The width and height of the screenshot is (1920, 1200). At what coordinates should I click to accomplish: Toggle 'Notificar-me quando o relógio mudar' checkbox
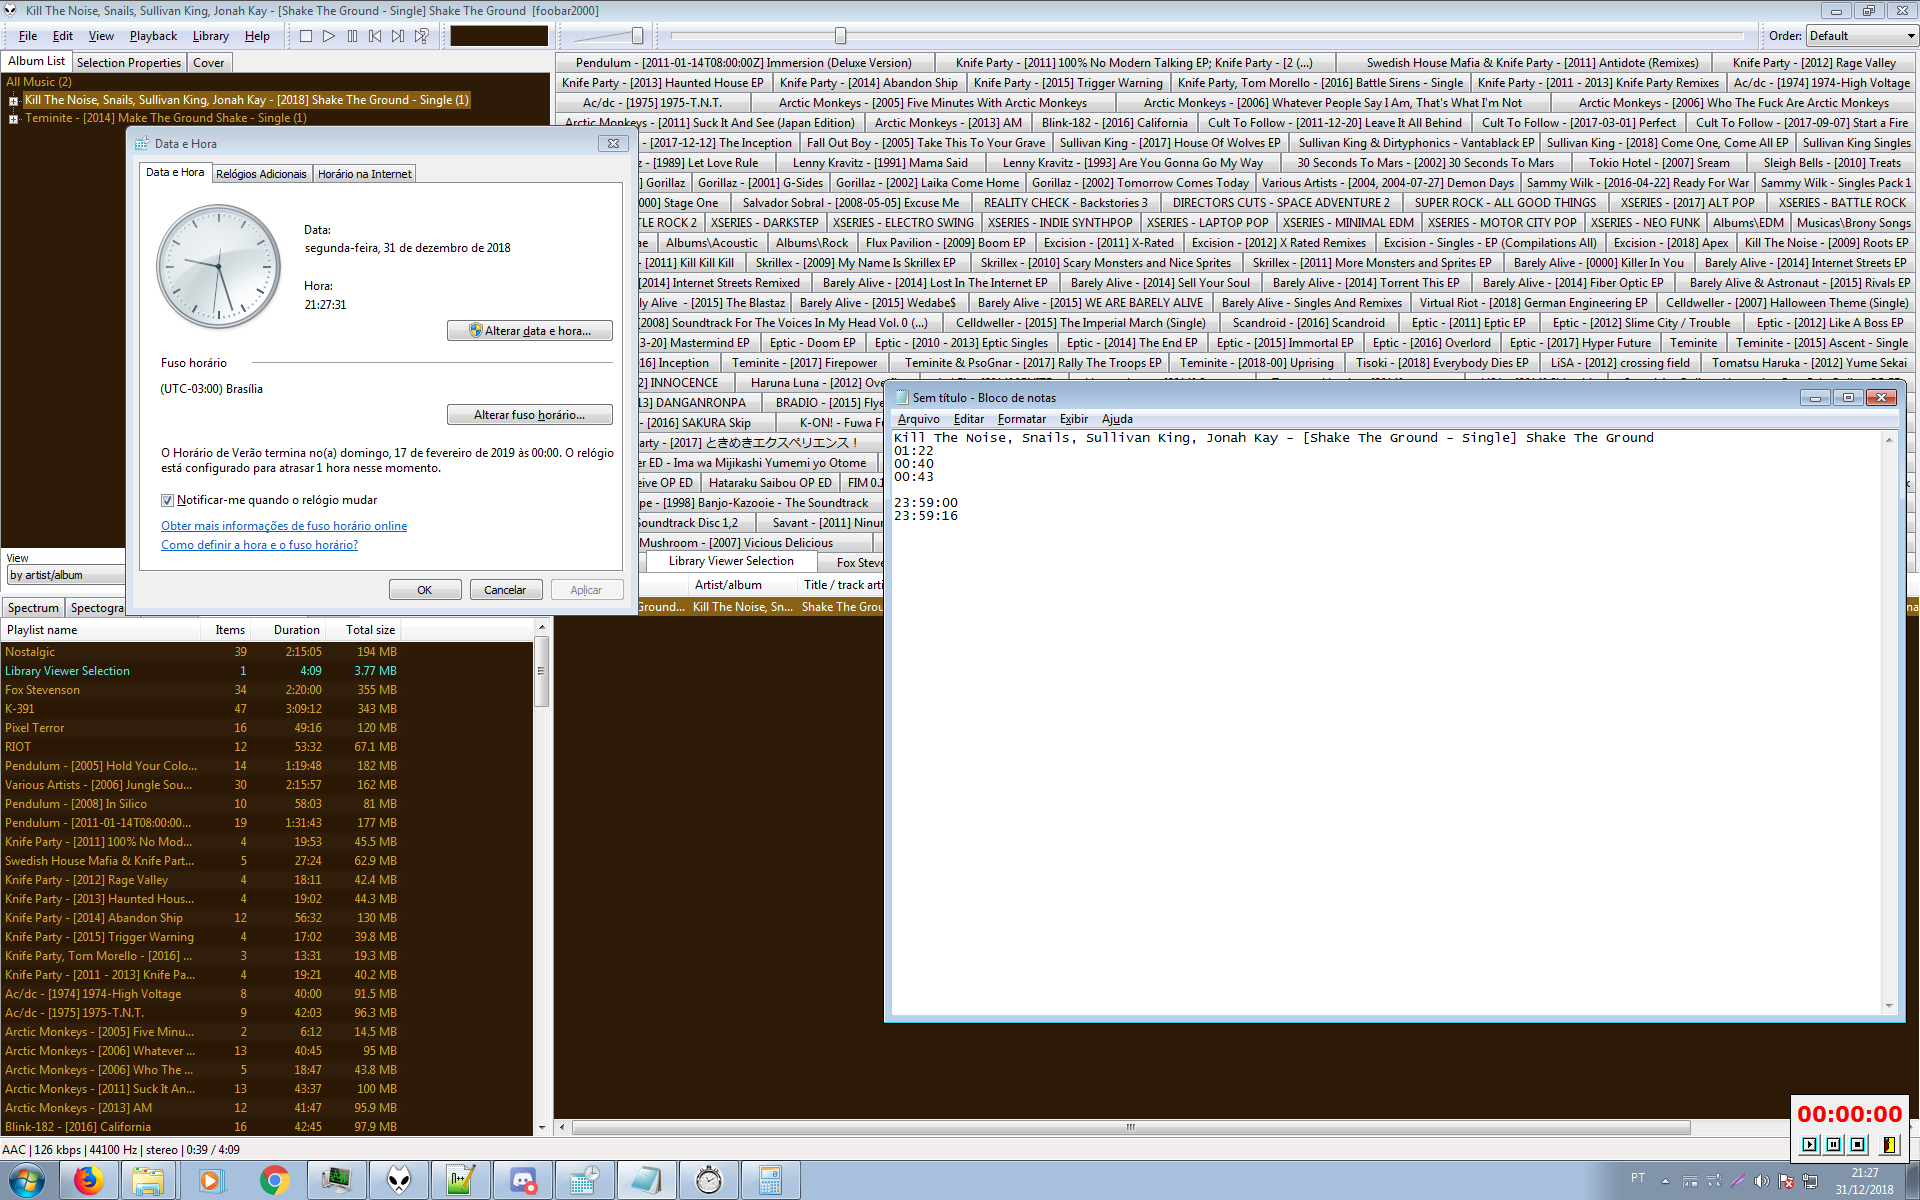pyautogui.click(x=168, y=500)
